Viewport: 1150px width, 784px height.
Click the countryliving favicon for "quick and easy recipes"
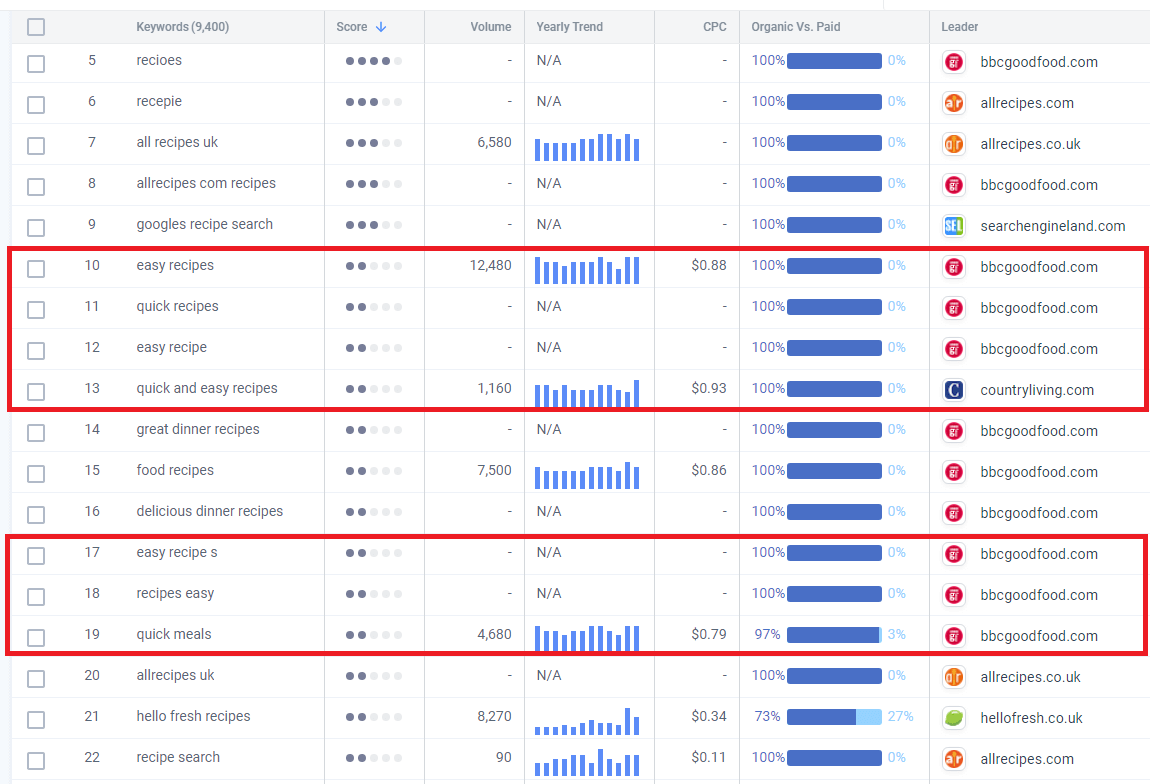click(x=953, y=389)
